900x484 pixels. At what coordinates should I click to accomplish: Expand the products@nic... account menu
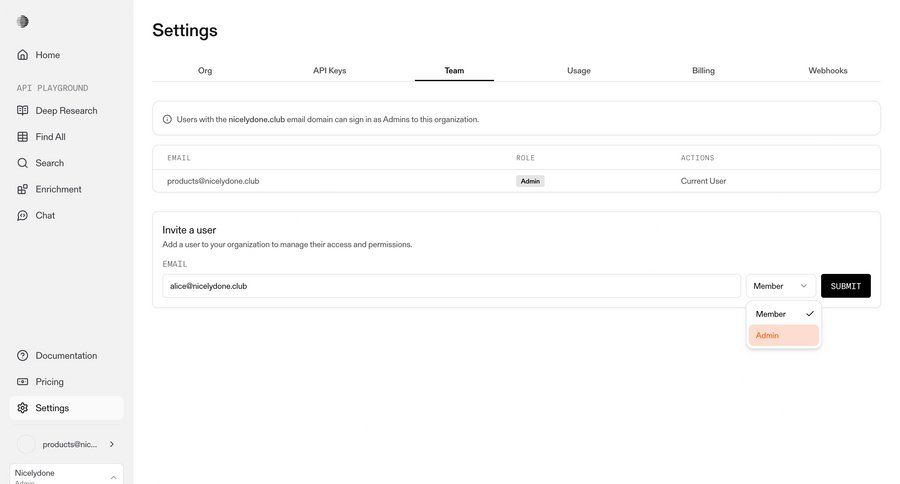pyautogui.click(x=111, y=444)
